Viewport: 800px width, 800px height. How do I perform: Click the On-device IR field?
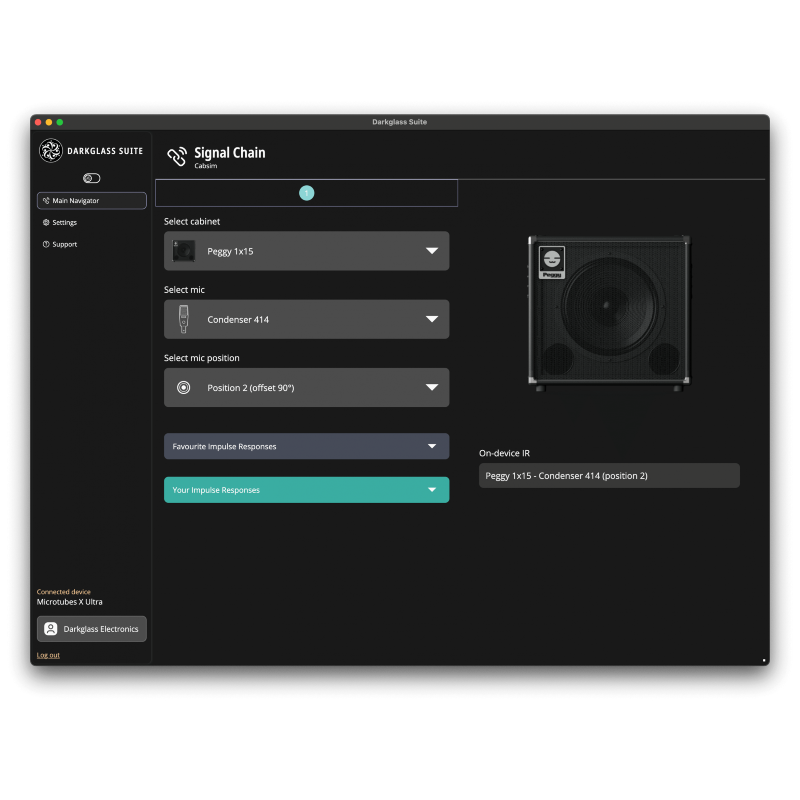click(609, 476)
